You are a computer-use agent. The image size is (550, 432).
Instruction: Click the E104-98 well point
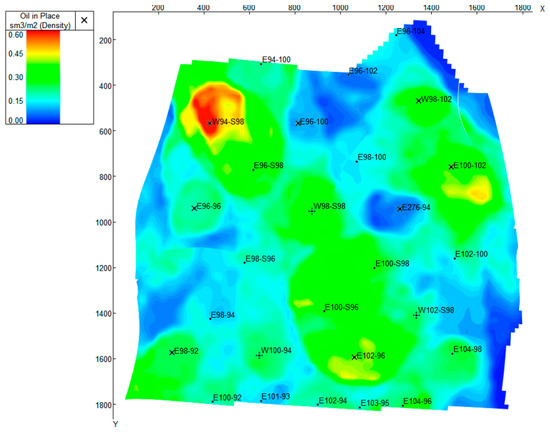[452, 354]
